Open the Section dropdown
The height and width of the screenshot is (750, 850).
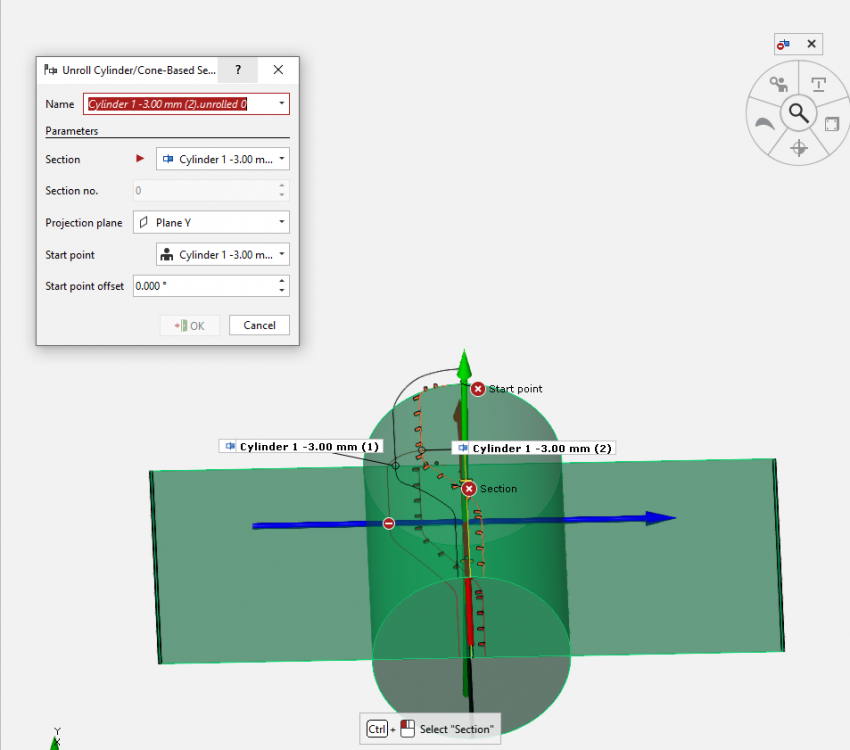point(283,159)
